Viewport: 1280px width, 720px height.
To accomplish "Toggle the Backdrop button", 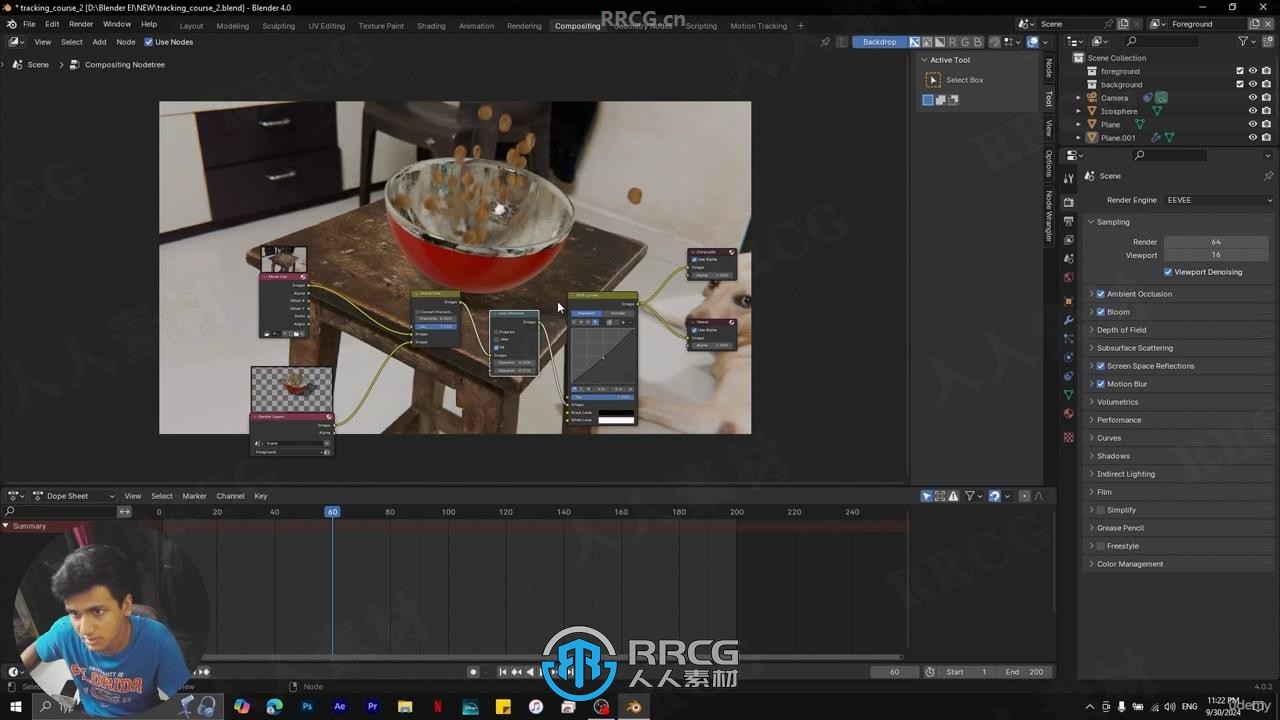I will 880,42.
